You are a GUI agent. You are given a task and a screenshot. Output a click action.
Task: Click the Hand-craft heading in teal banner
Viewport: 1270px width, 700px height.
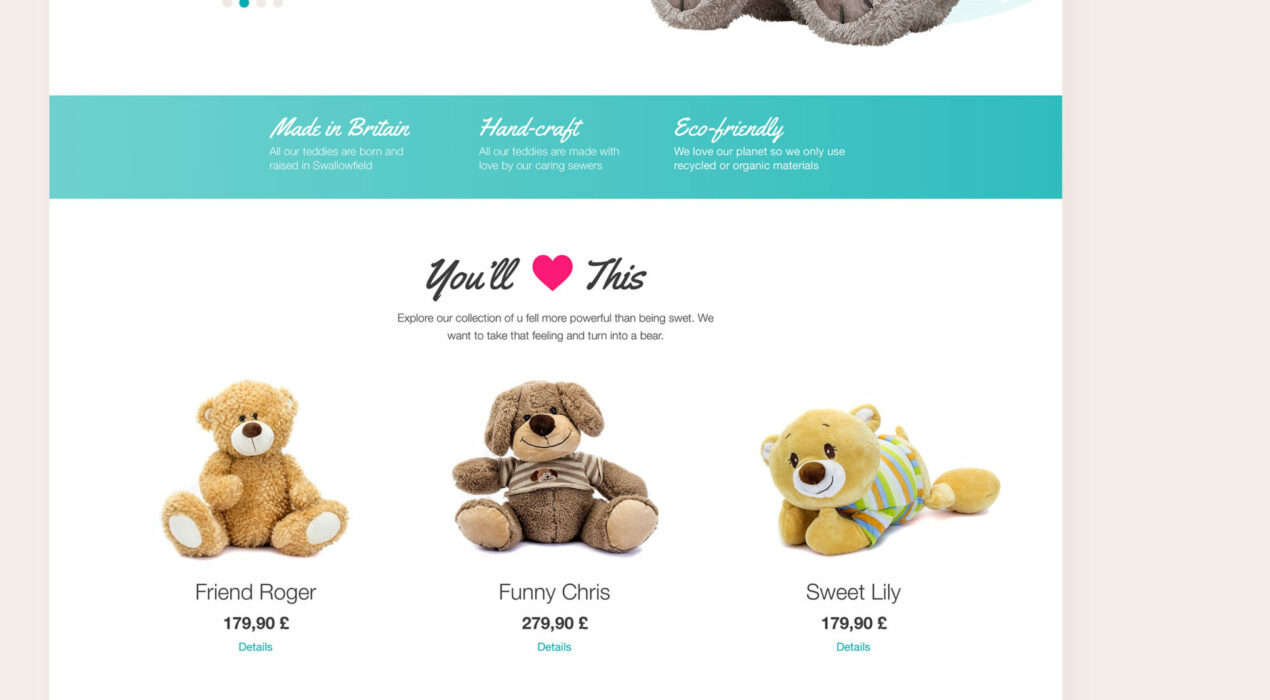[530, 128]
